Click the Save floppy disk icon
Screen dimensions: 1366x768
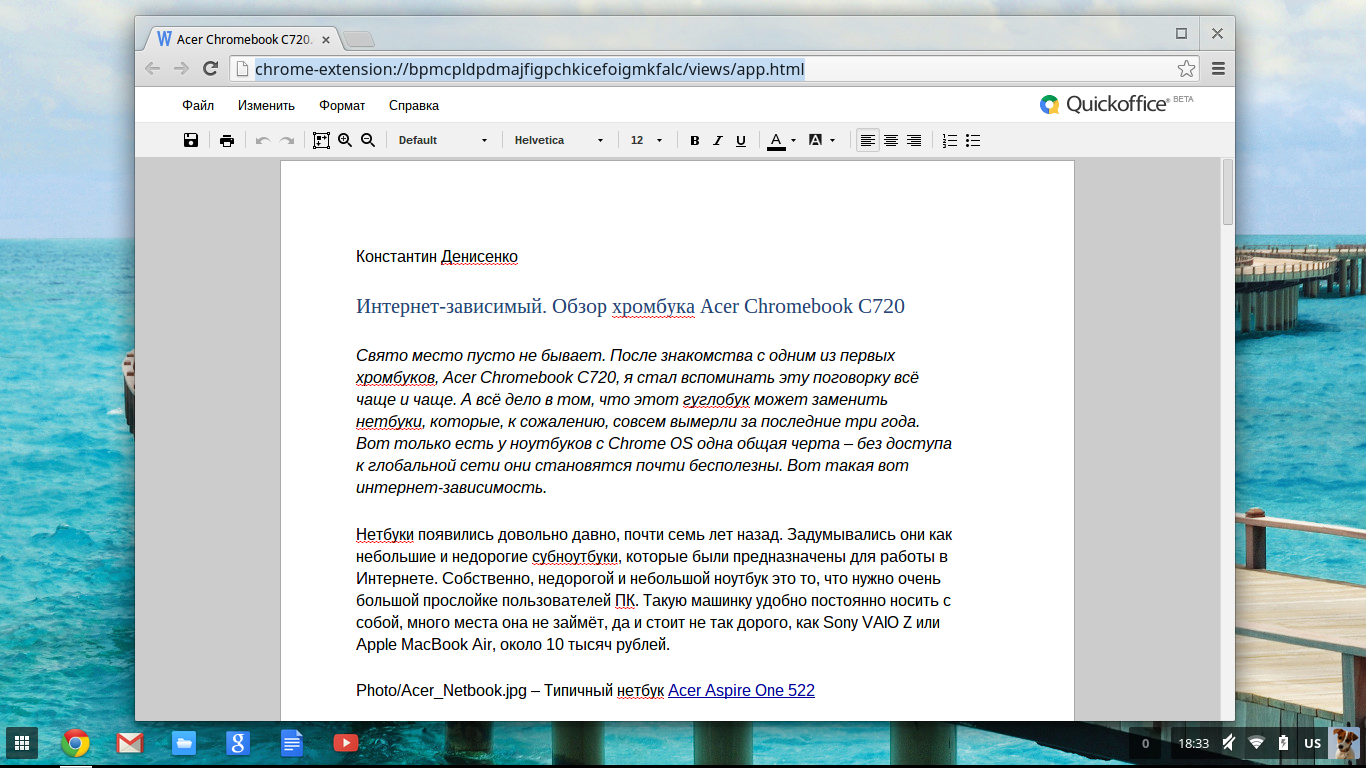pyautogui.click(x=191, y=140)
